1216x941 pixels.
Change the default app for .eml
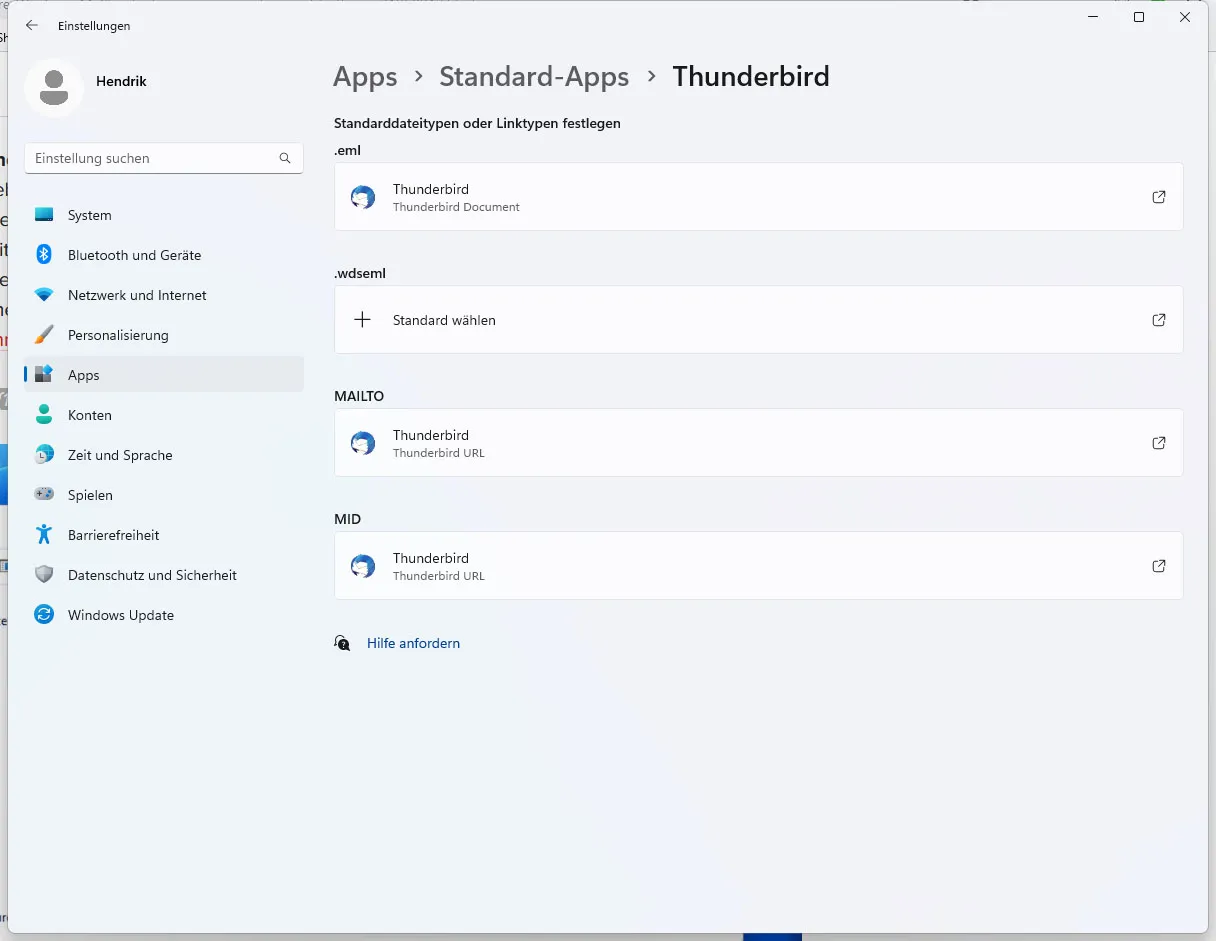[759, 197]
